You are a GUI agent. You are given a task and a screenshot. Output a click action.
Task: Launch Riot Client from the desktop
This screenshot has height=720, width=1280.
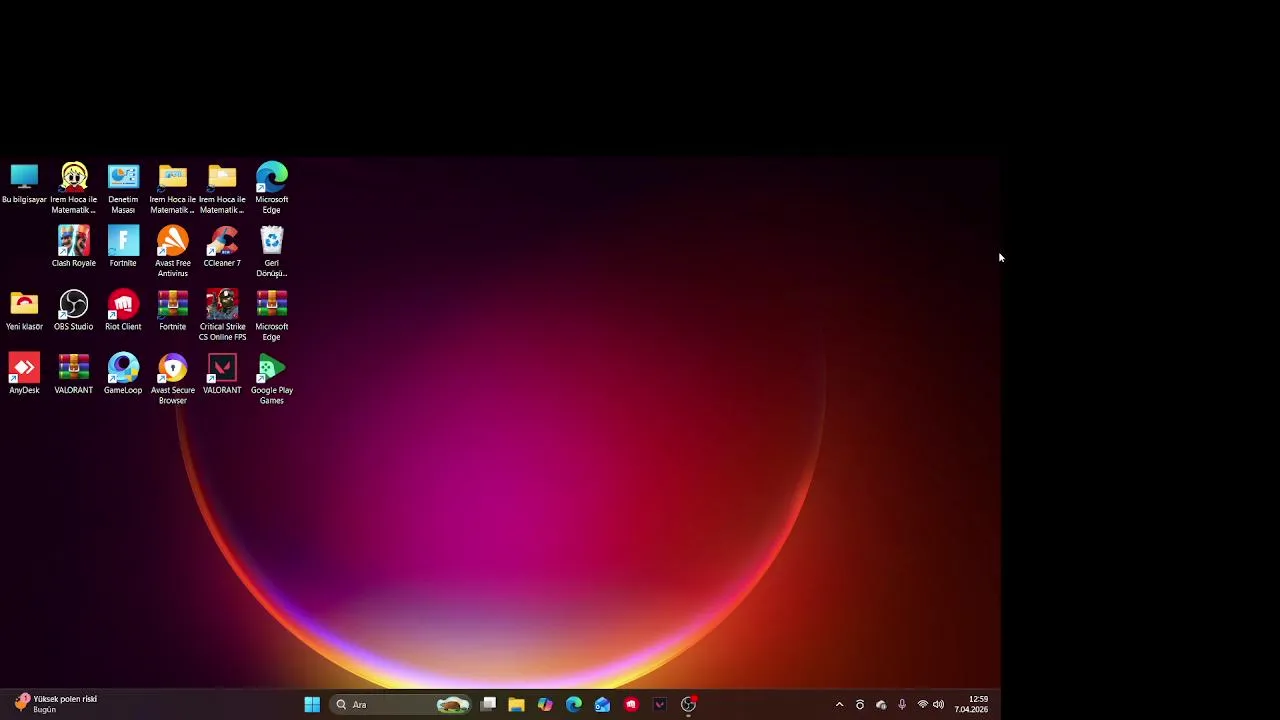(x=123, y=311)
